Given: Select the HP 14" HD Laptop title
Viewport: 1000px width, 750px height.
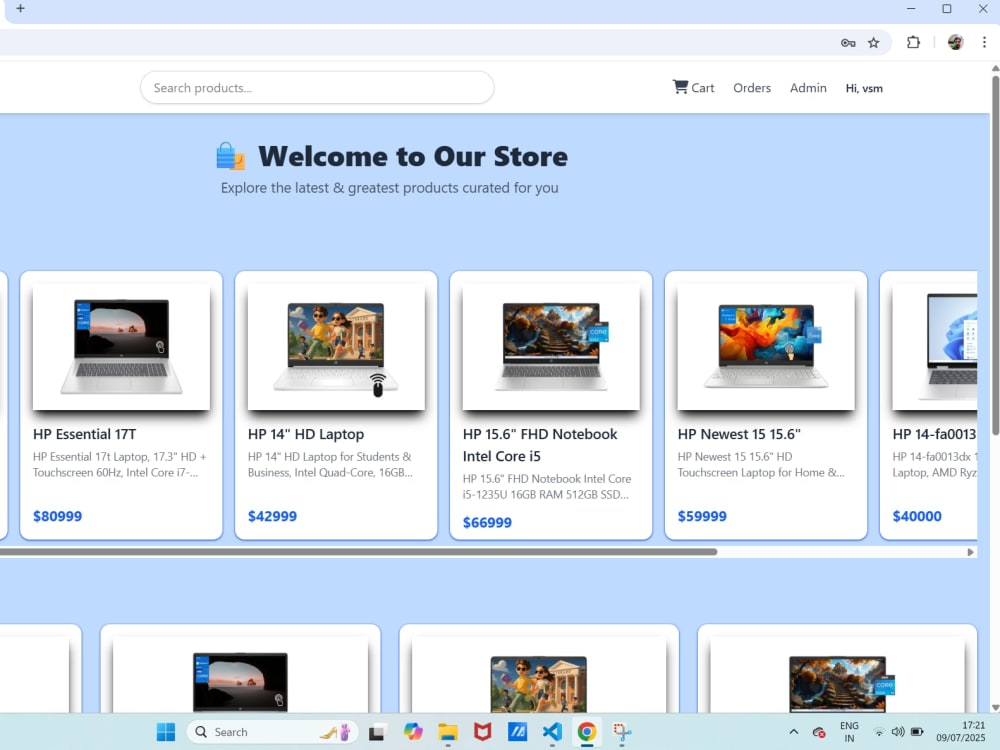Looking at the screenshot, I should coord(306,434).
